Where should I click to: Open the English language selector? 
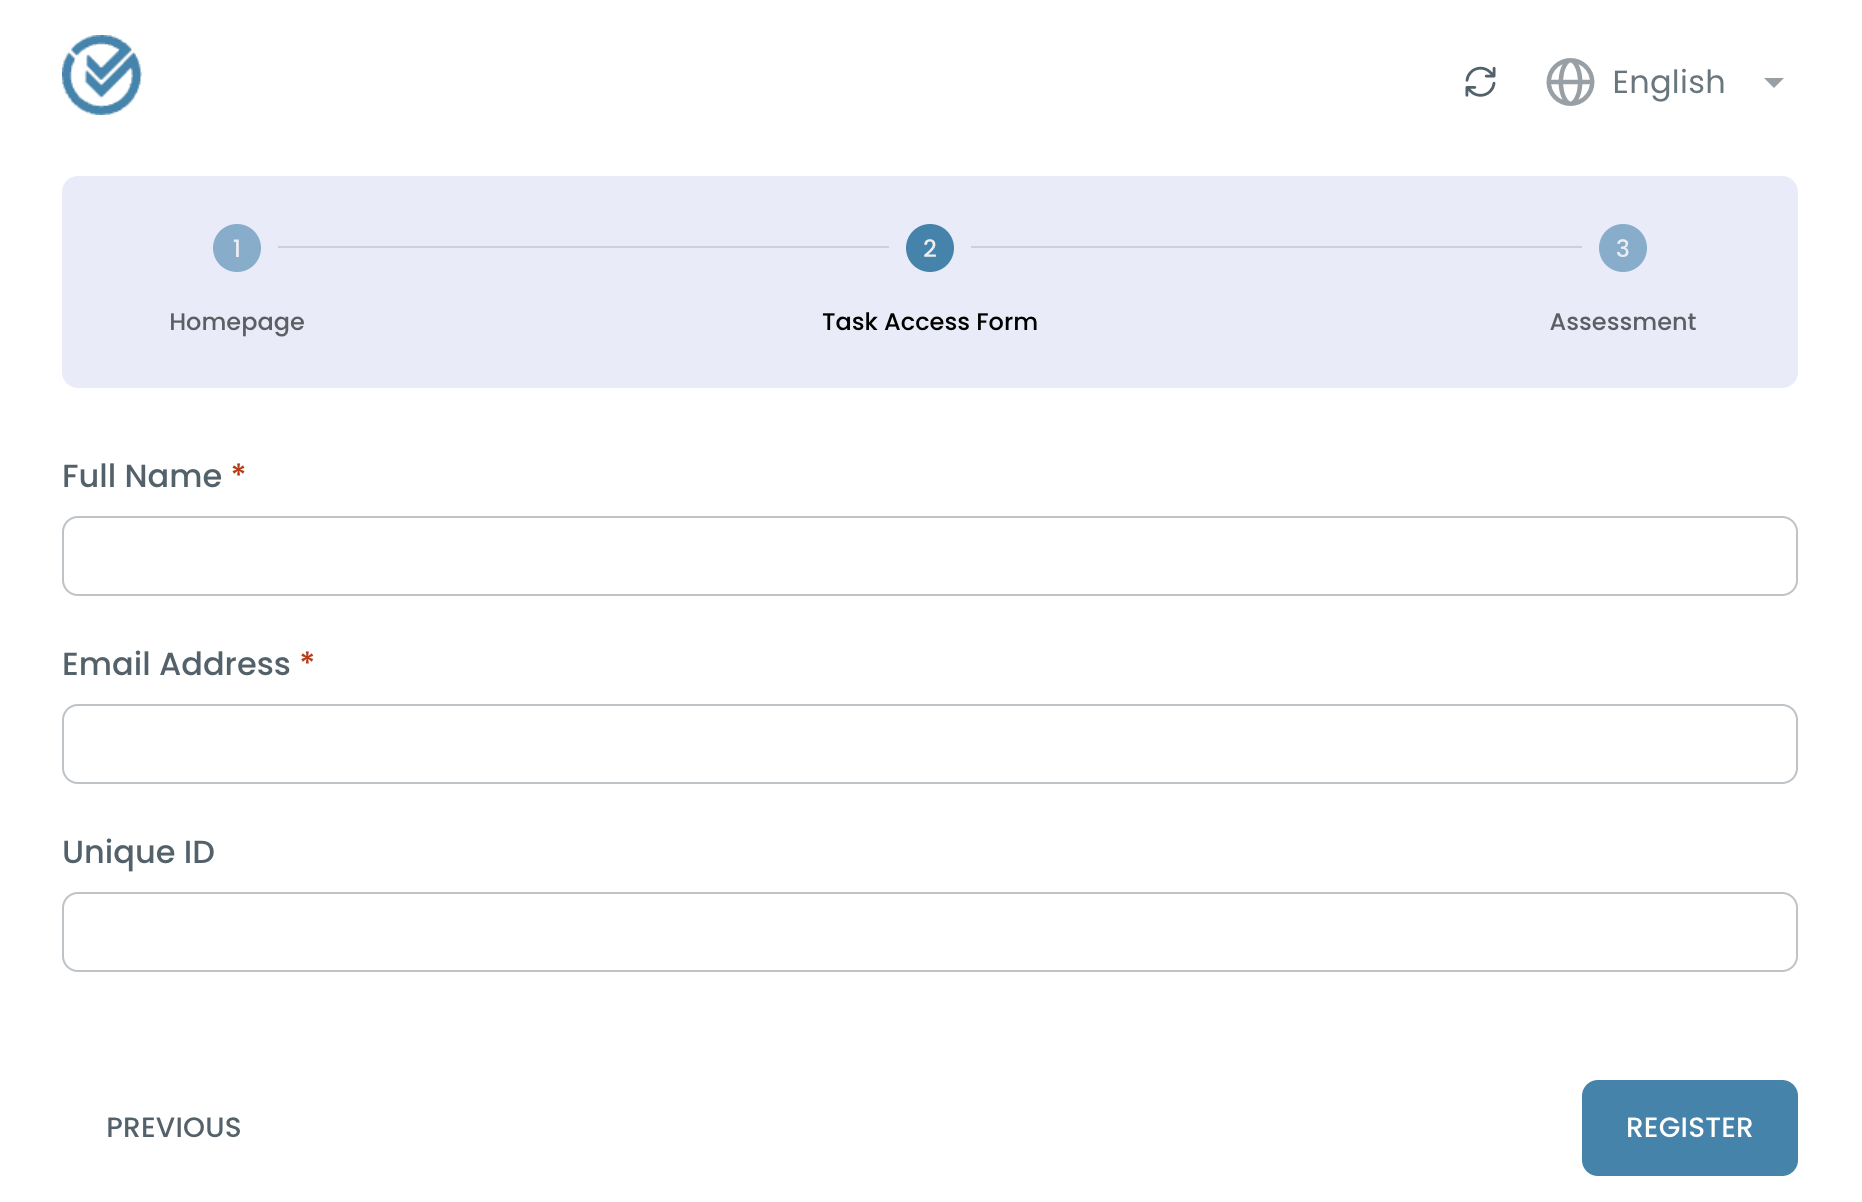(x=1667, y=82)
